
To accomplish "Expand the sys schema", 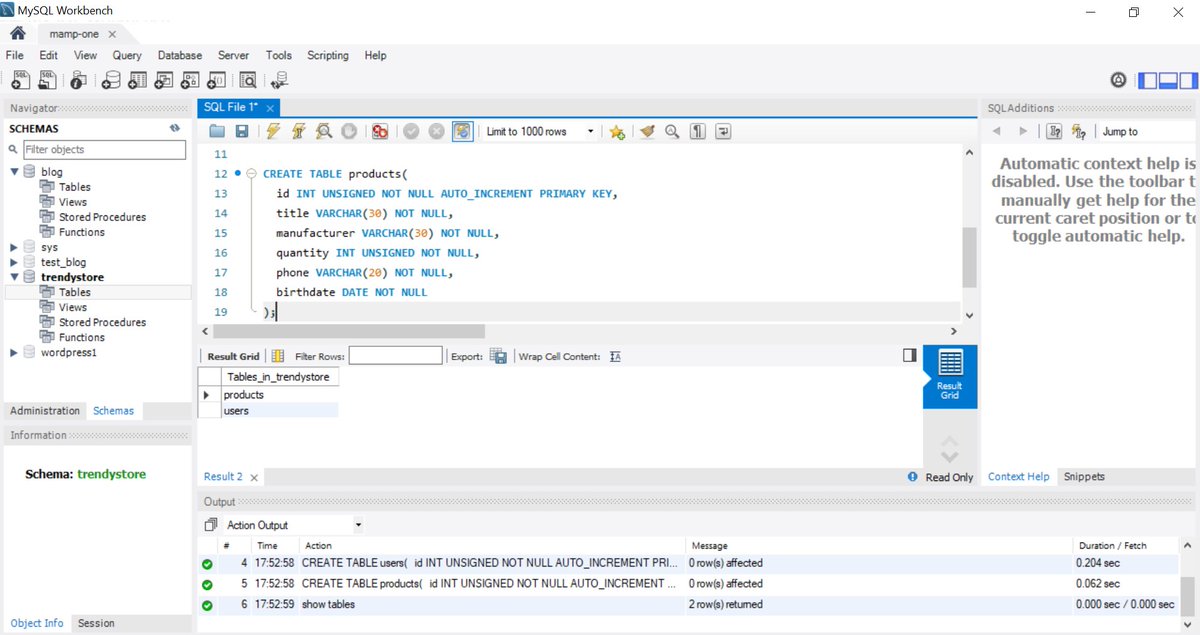I will coord(14,247).
